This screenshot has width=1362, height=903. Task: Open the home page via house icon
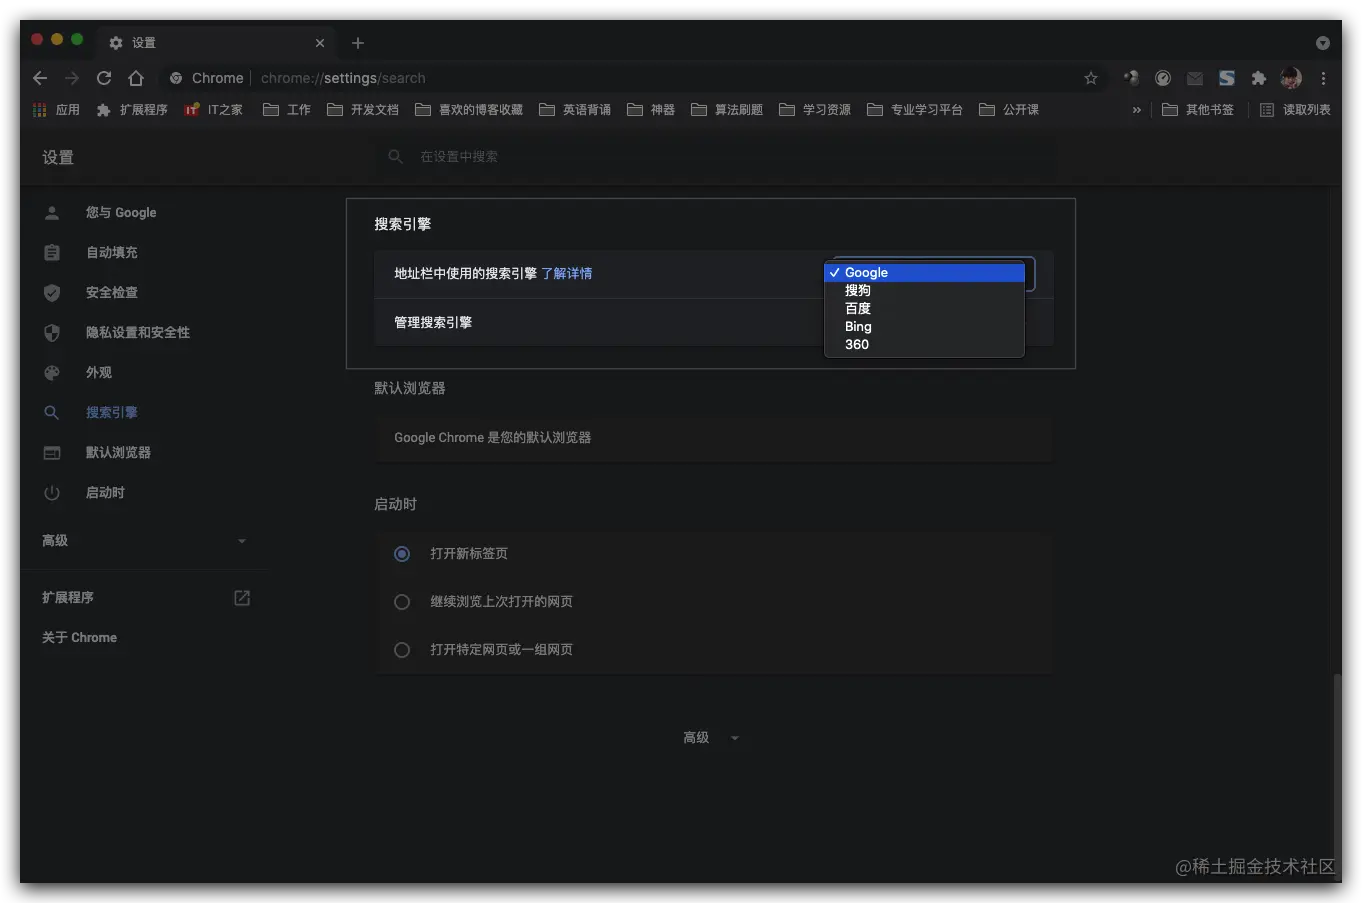[136, 78]
